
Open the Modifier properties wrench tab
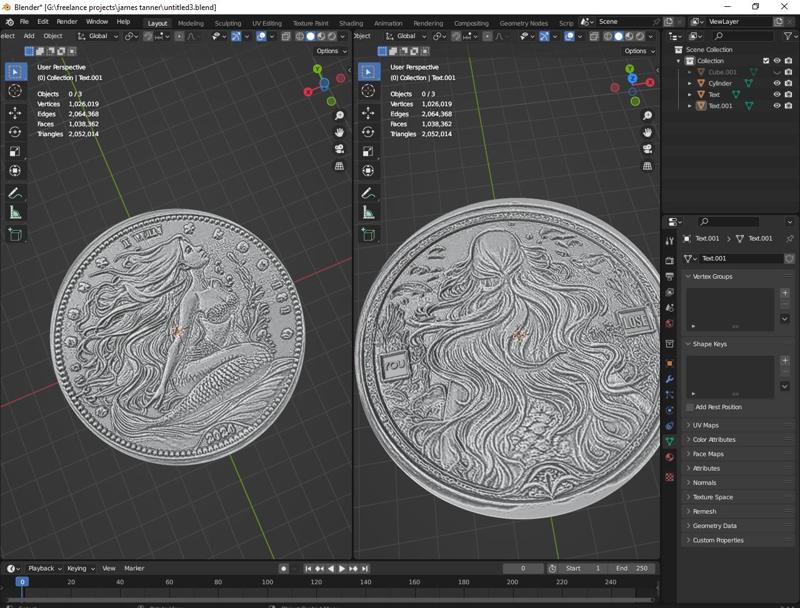click(669, 379)
